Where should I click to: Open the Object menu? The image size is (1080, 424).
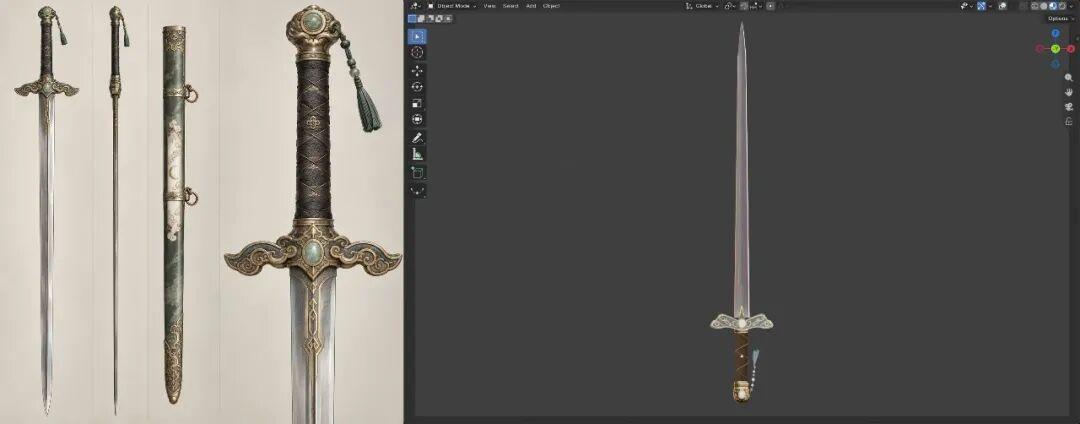pyautogui.click(x=551, y=6)
